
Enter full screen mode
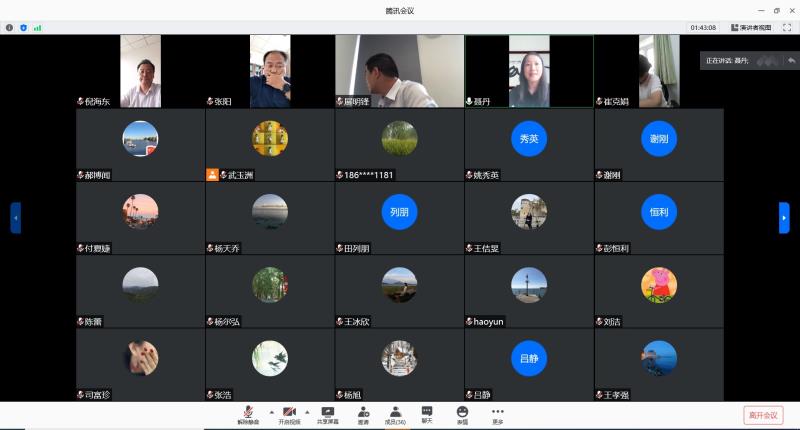786,27
